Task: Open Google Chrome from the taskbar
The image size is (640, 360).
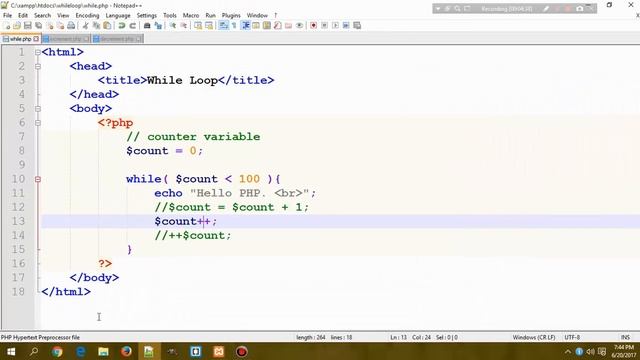Action: click(x=57, y=351)
